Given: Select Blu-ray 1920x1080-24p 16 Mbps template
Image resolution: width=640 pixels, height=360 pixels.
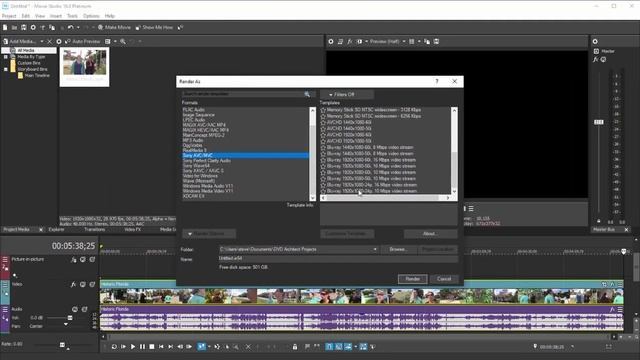Looking at the screenshot, I should pos(371,185).
